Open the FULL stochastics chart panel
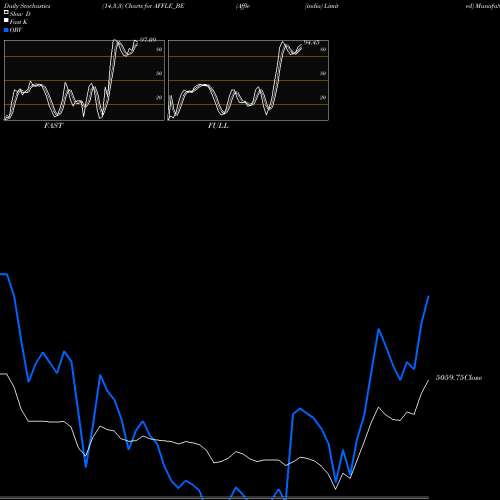This screenshot has height=500, width=500. pos(248,80)
